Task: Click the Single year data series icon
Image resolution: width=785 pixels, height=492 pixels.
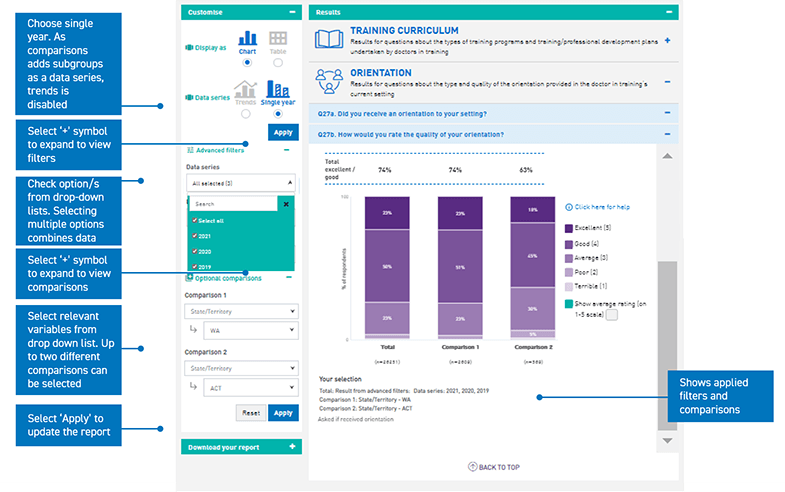Action: point(278,90)
